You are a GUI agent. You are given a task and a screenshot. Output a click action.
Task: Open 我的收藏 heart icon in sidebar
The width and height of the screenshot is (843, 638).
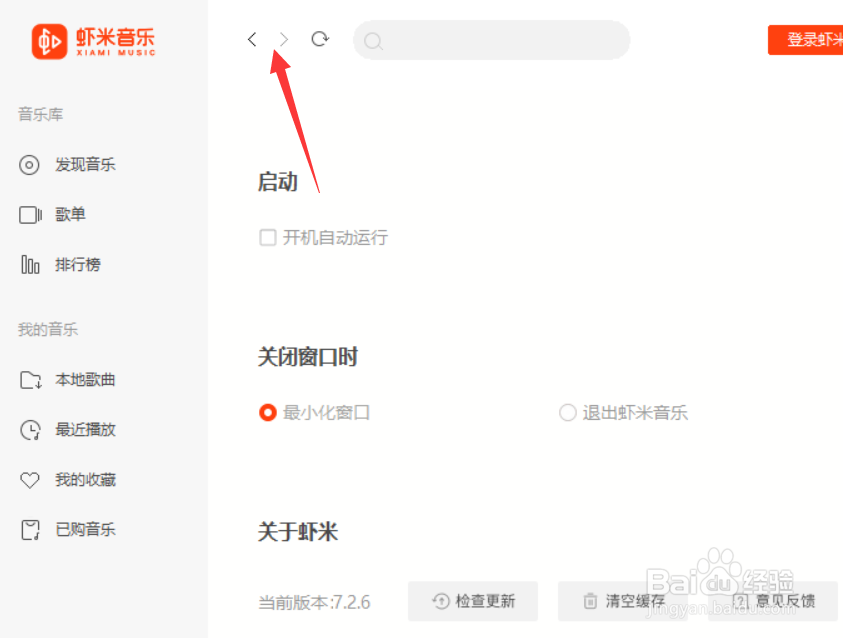pyautogui.click(x=30, y=480)
